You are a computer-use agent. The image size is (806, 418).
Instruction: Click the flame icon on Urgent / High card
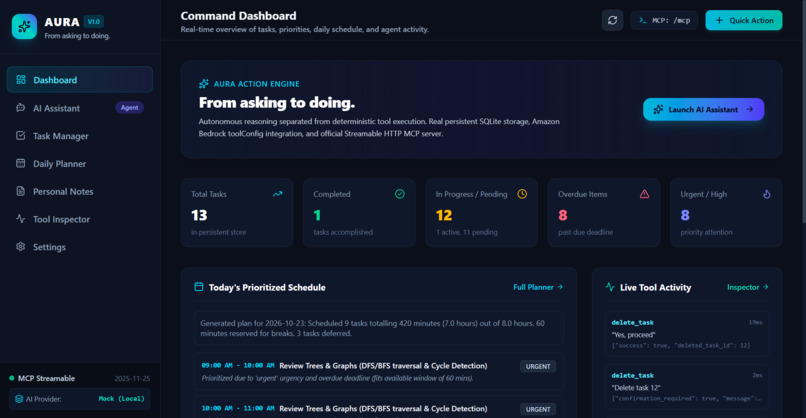[766, 194]
